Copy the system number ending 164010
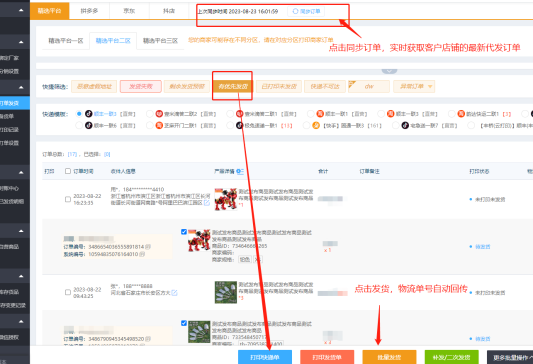Screen dimensions: 533x364 click(142, 254)
